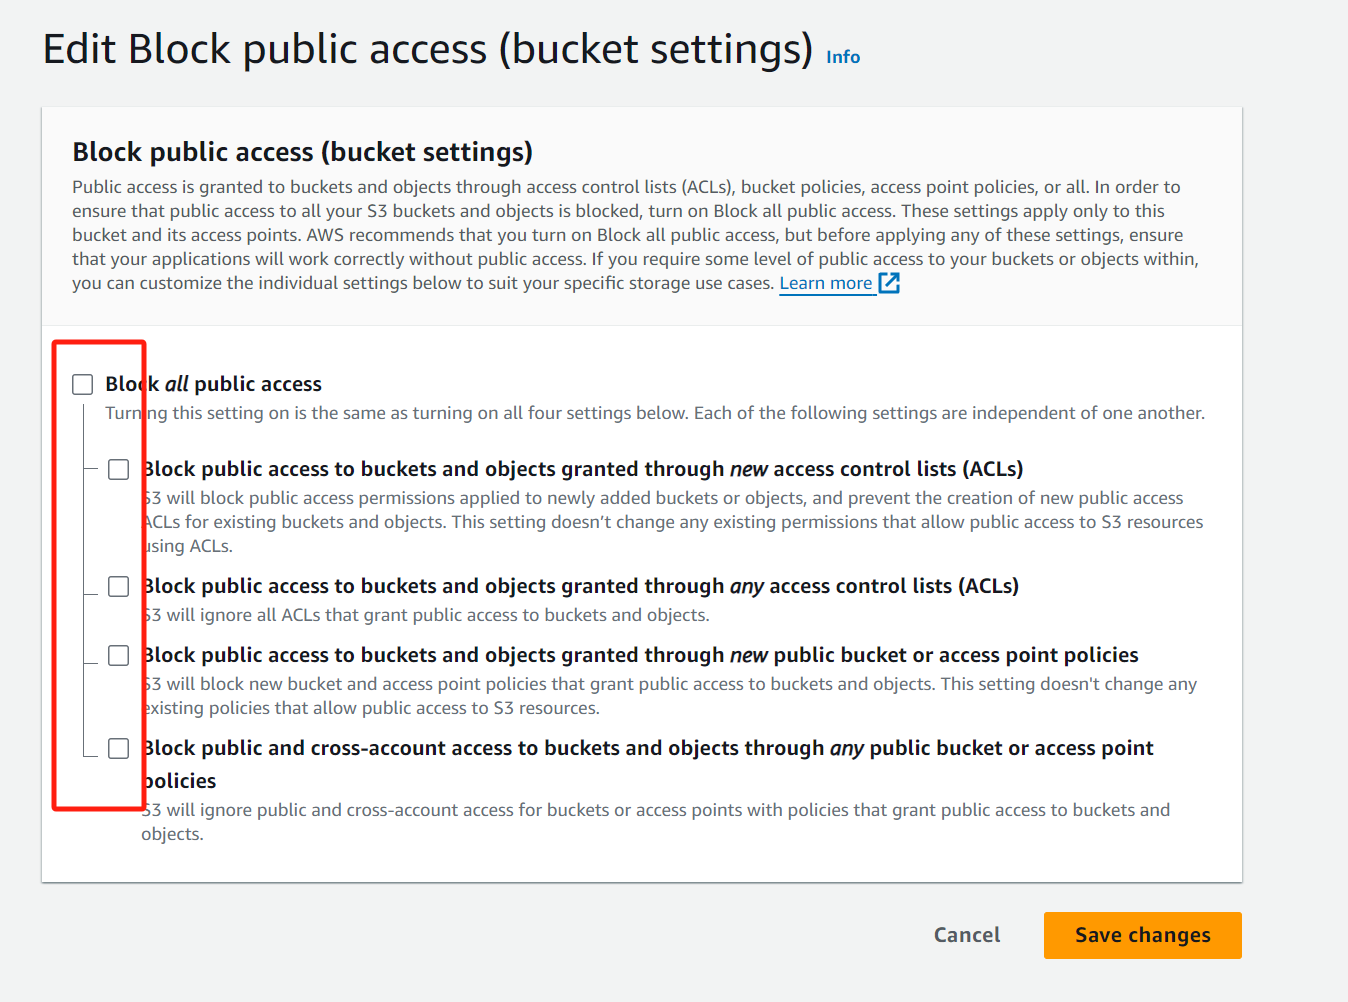Click the Cancel button
This screenshot has height=1002, width=1348.
966,935
